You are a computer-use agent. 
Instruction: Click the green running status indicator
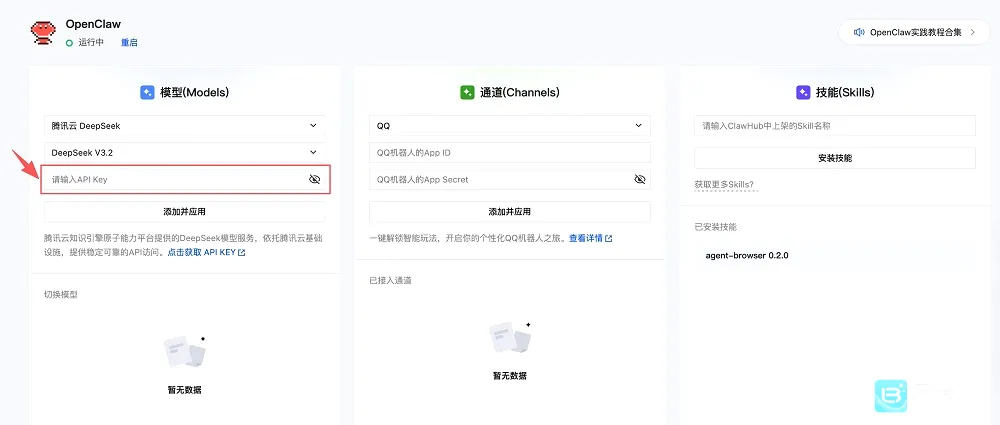coord(70,43)
